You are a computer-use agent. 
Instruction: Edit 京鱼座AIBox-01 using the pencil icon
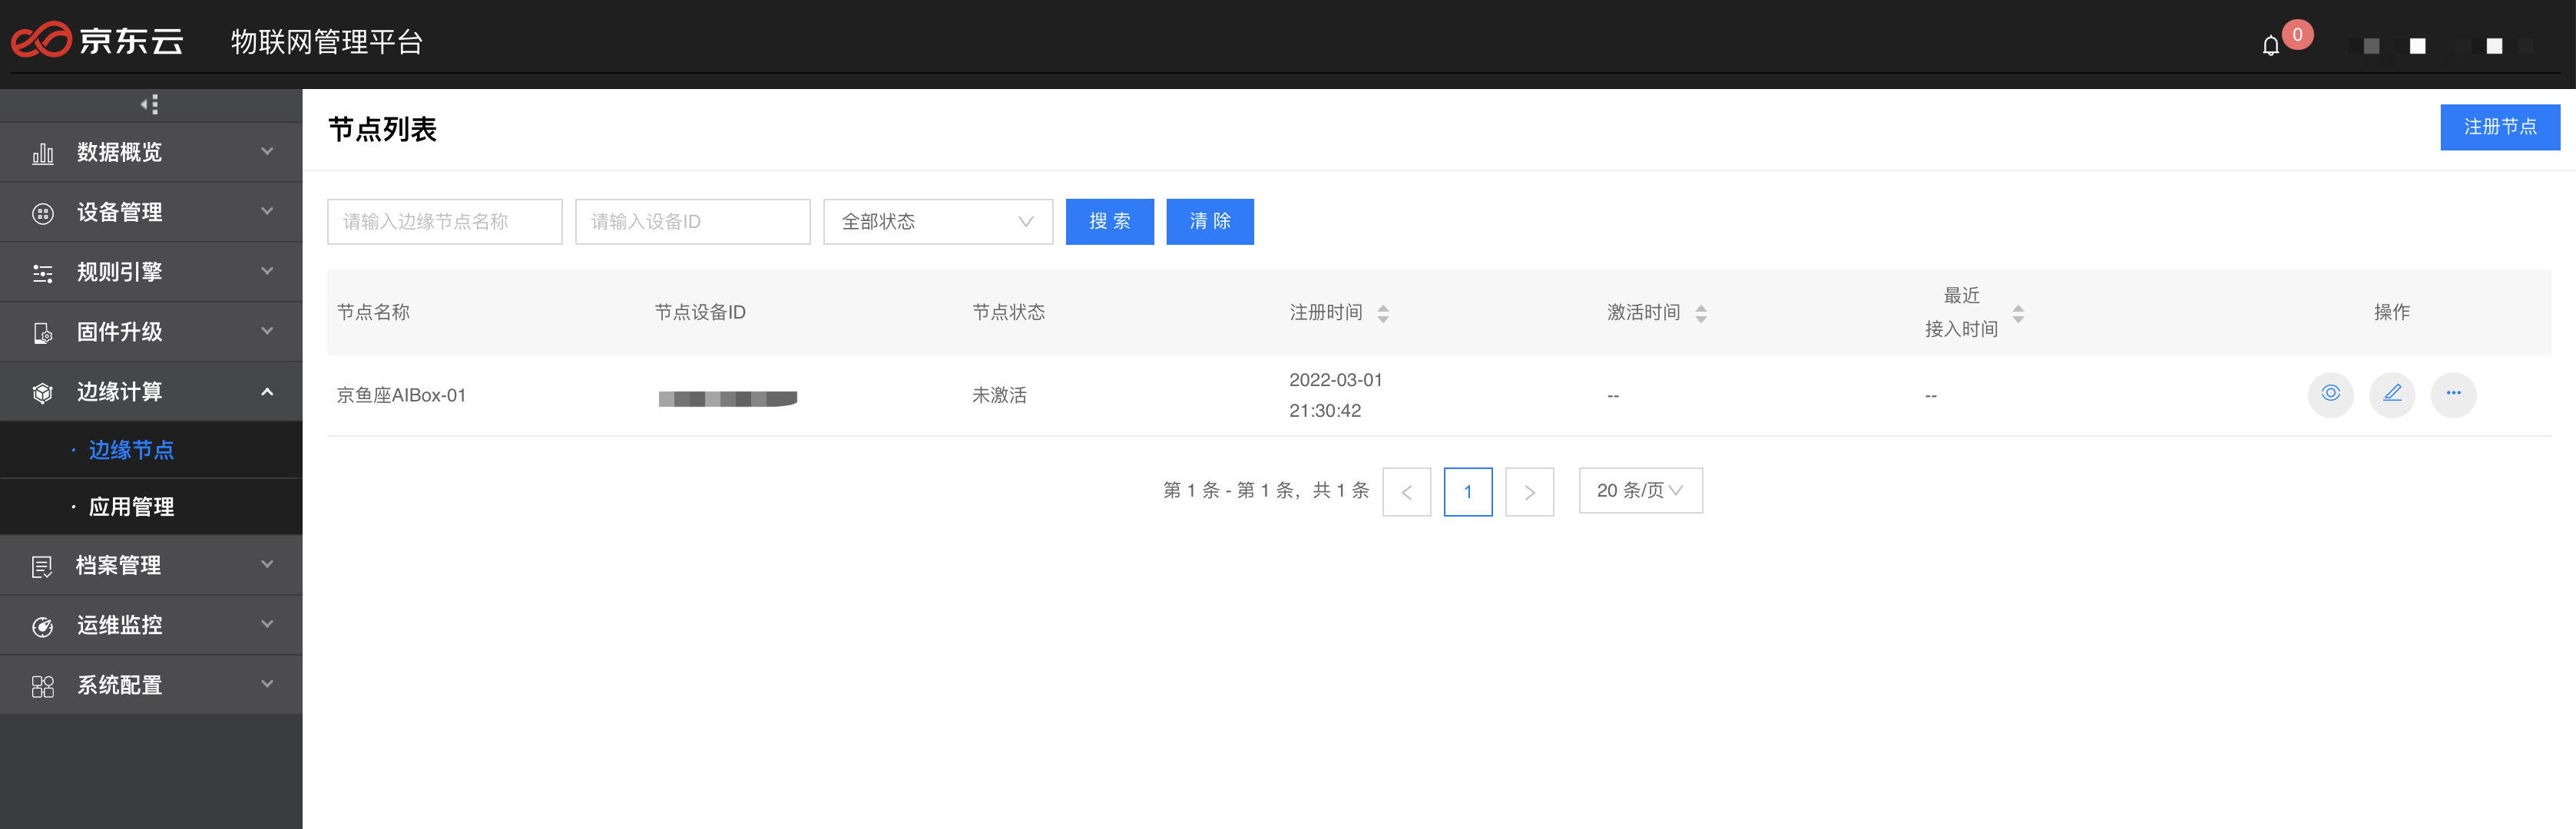[x=2392, y=394]
